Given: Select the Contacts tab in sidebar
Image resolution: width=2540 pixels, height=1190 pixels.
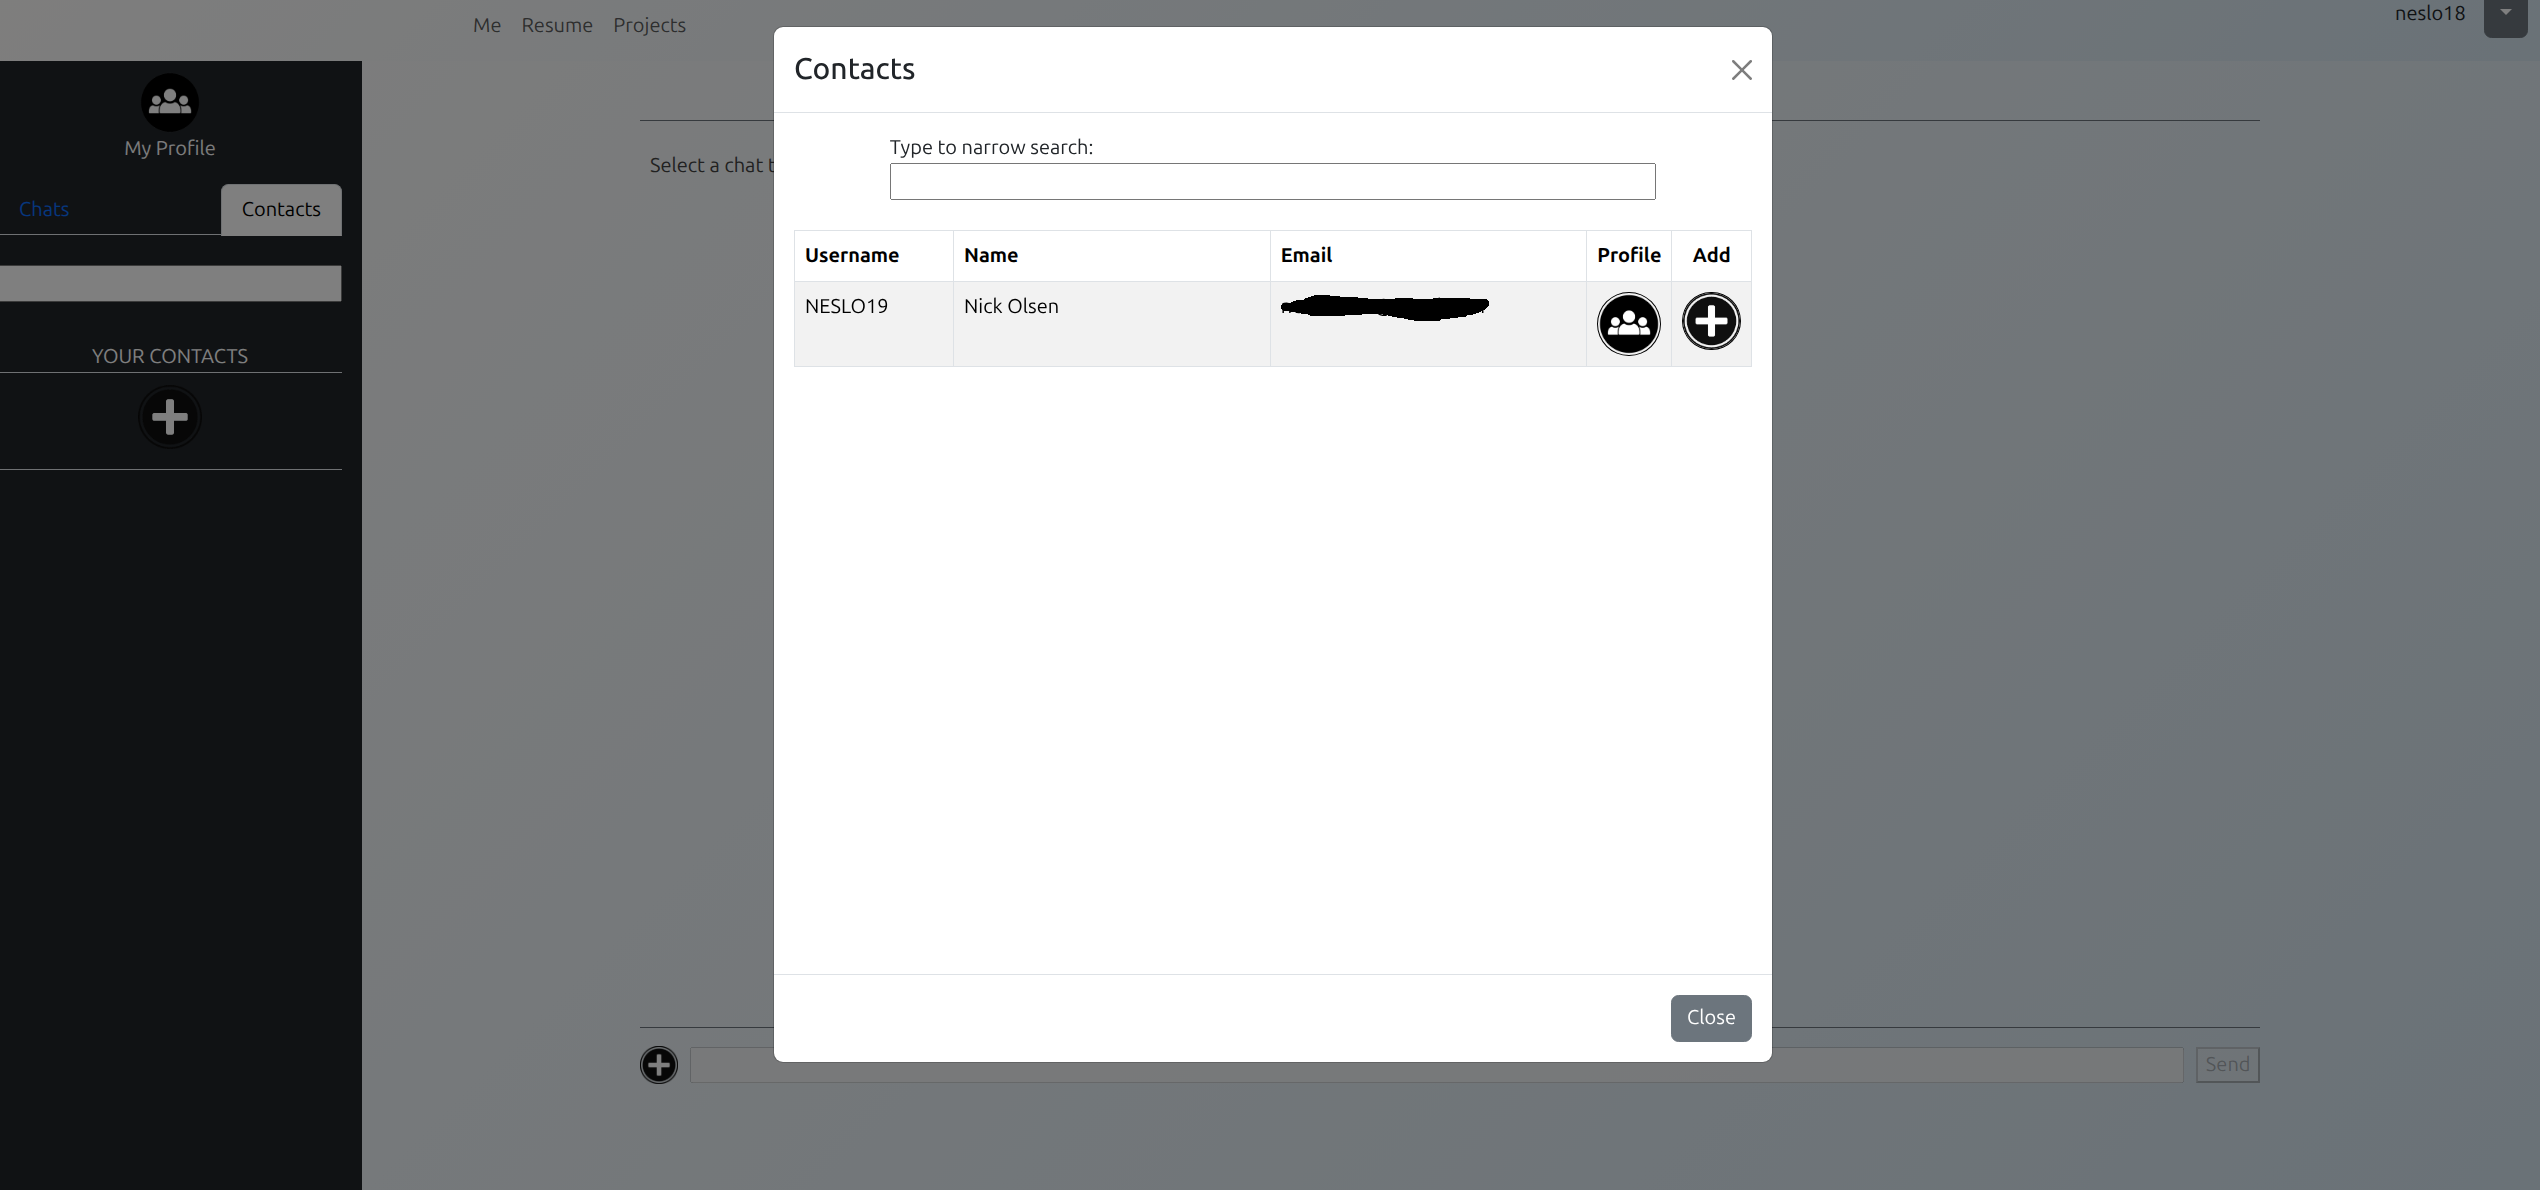Looking at the screenshot, I should [x=281, y=209].
